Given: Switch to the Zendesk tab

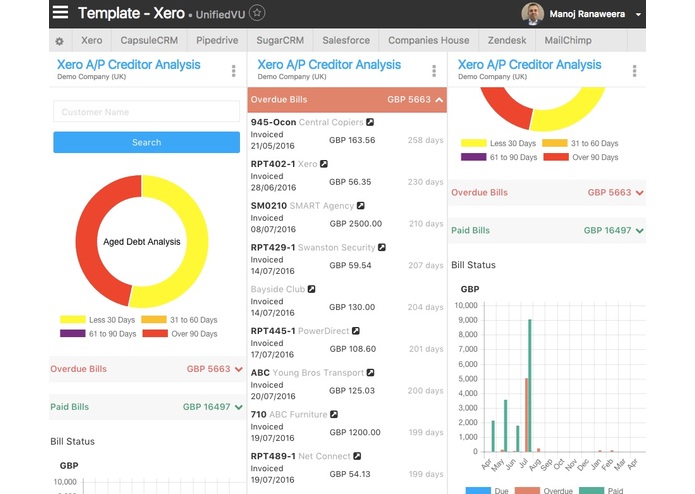Looking at the screenshot, I should [x=507, y=40].
